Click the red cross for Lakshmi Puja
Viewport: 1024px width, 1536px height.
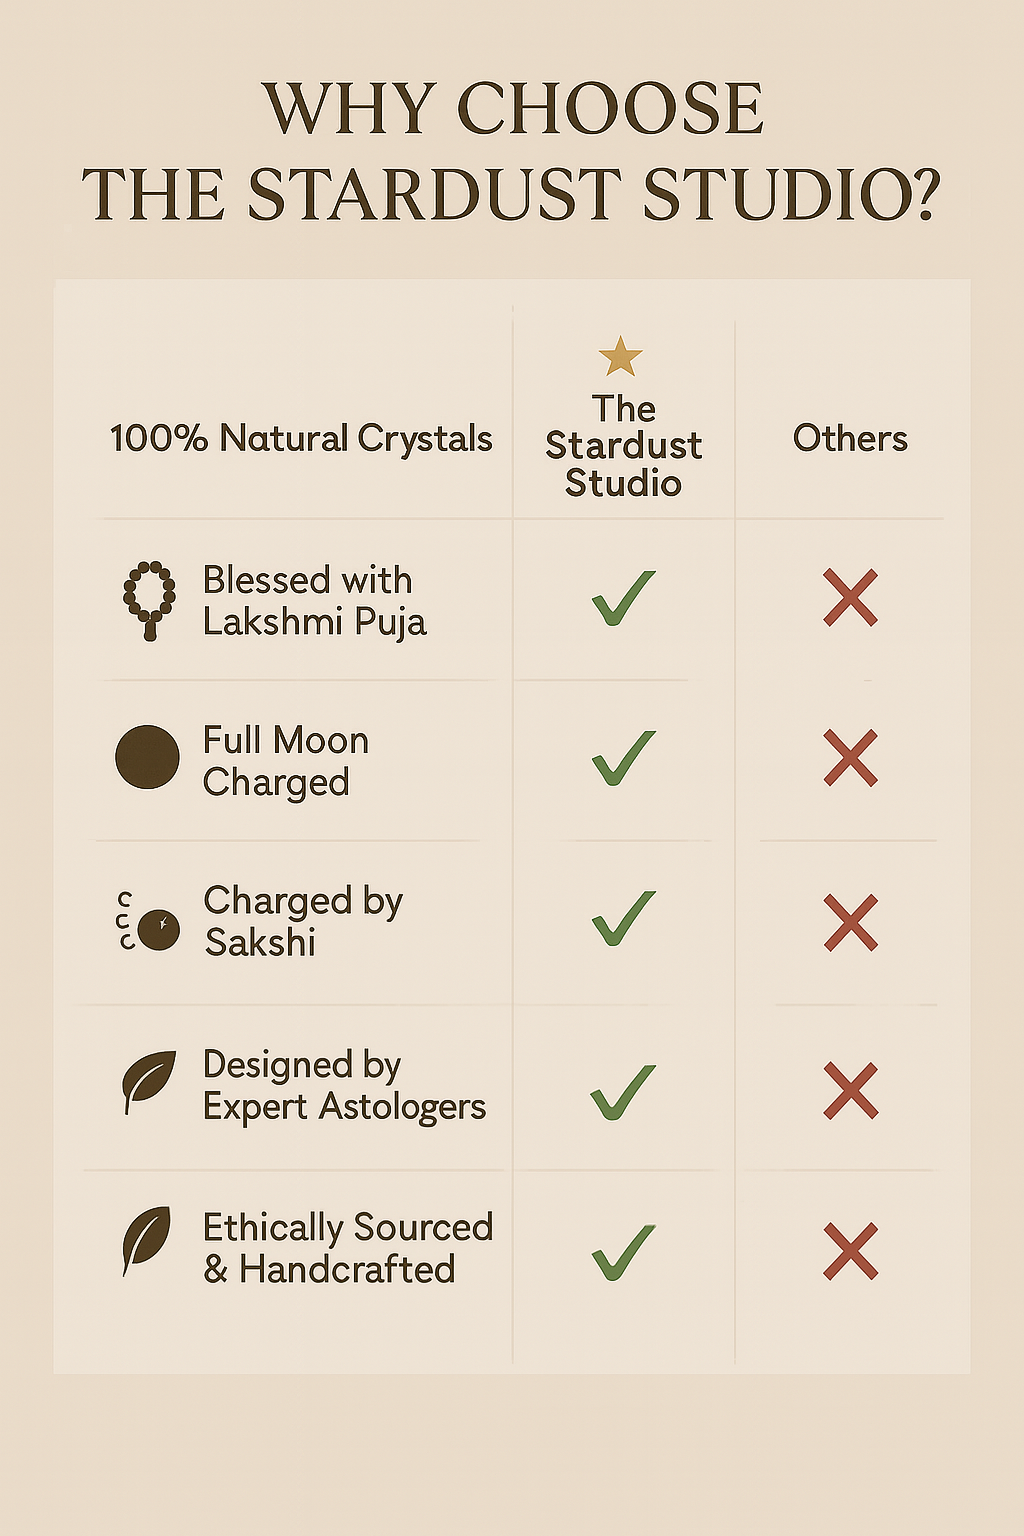coord(850,597)
